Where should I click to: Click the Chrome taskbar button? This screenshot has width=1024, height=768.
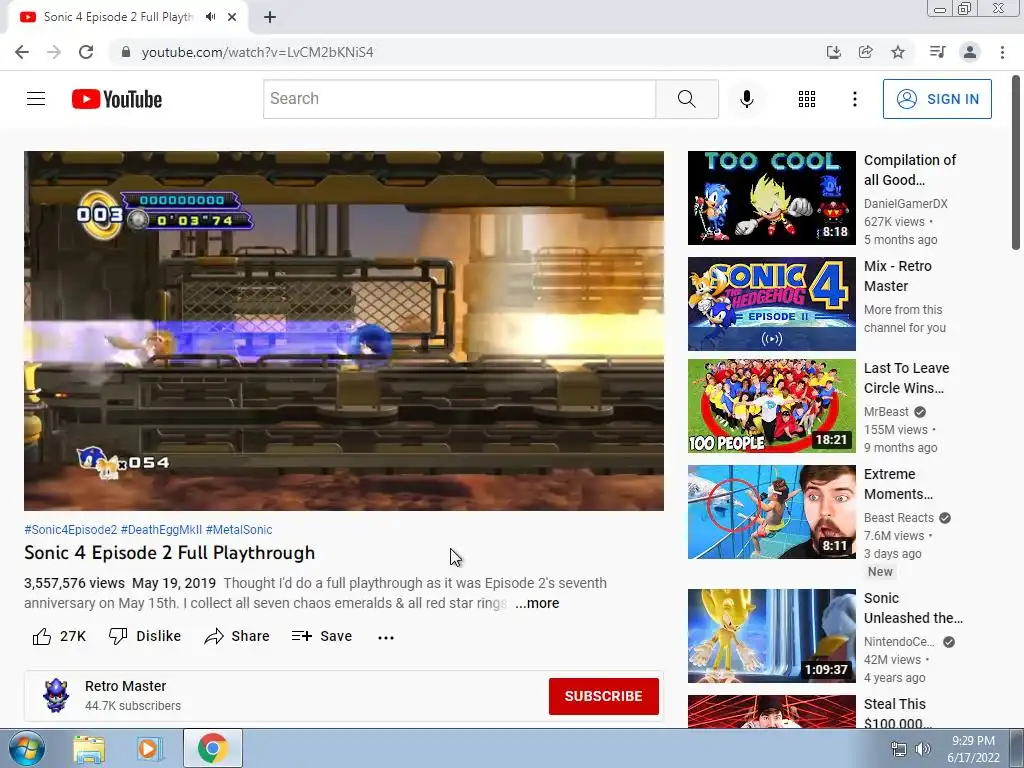213,748
